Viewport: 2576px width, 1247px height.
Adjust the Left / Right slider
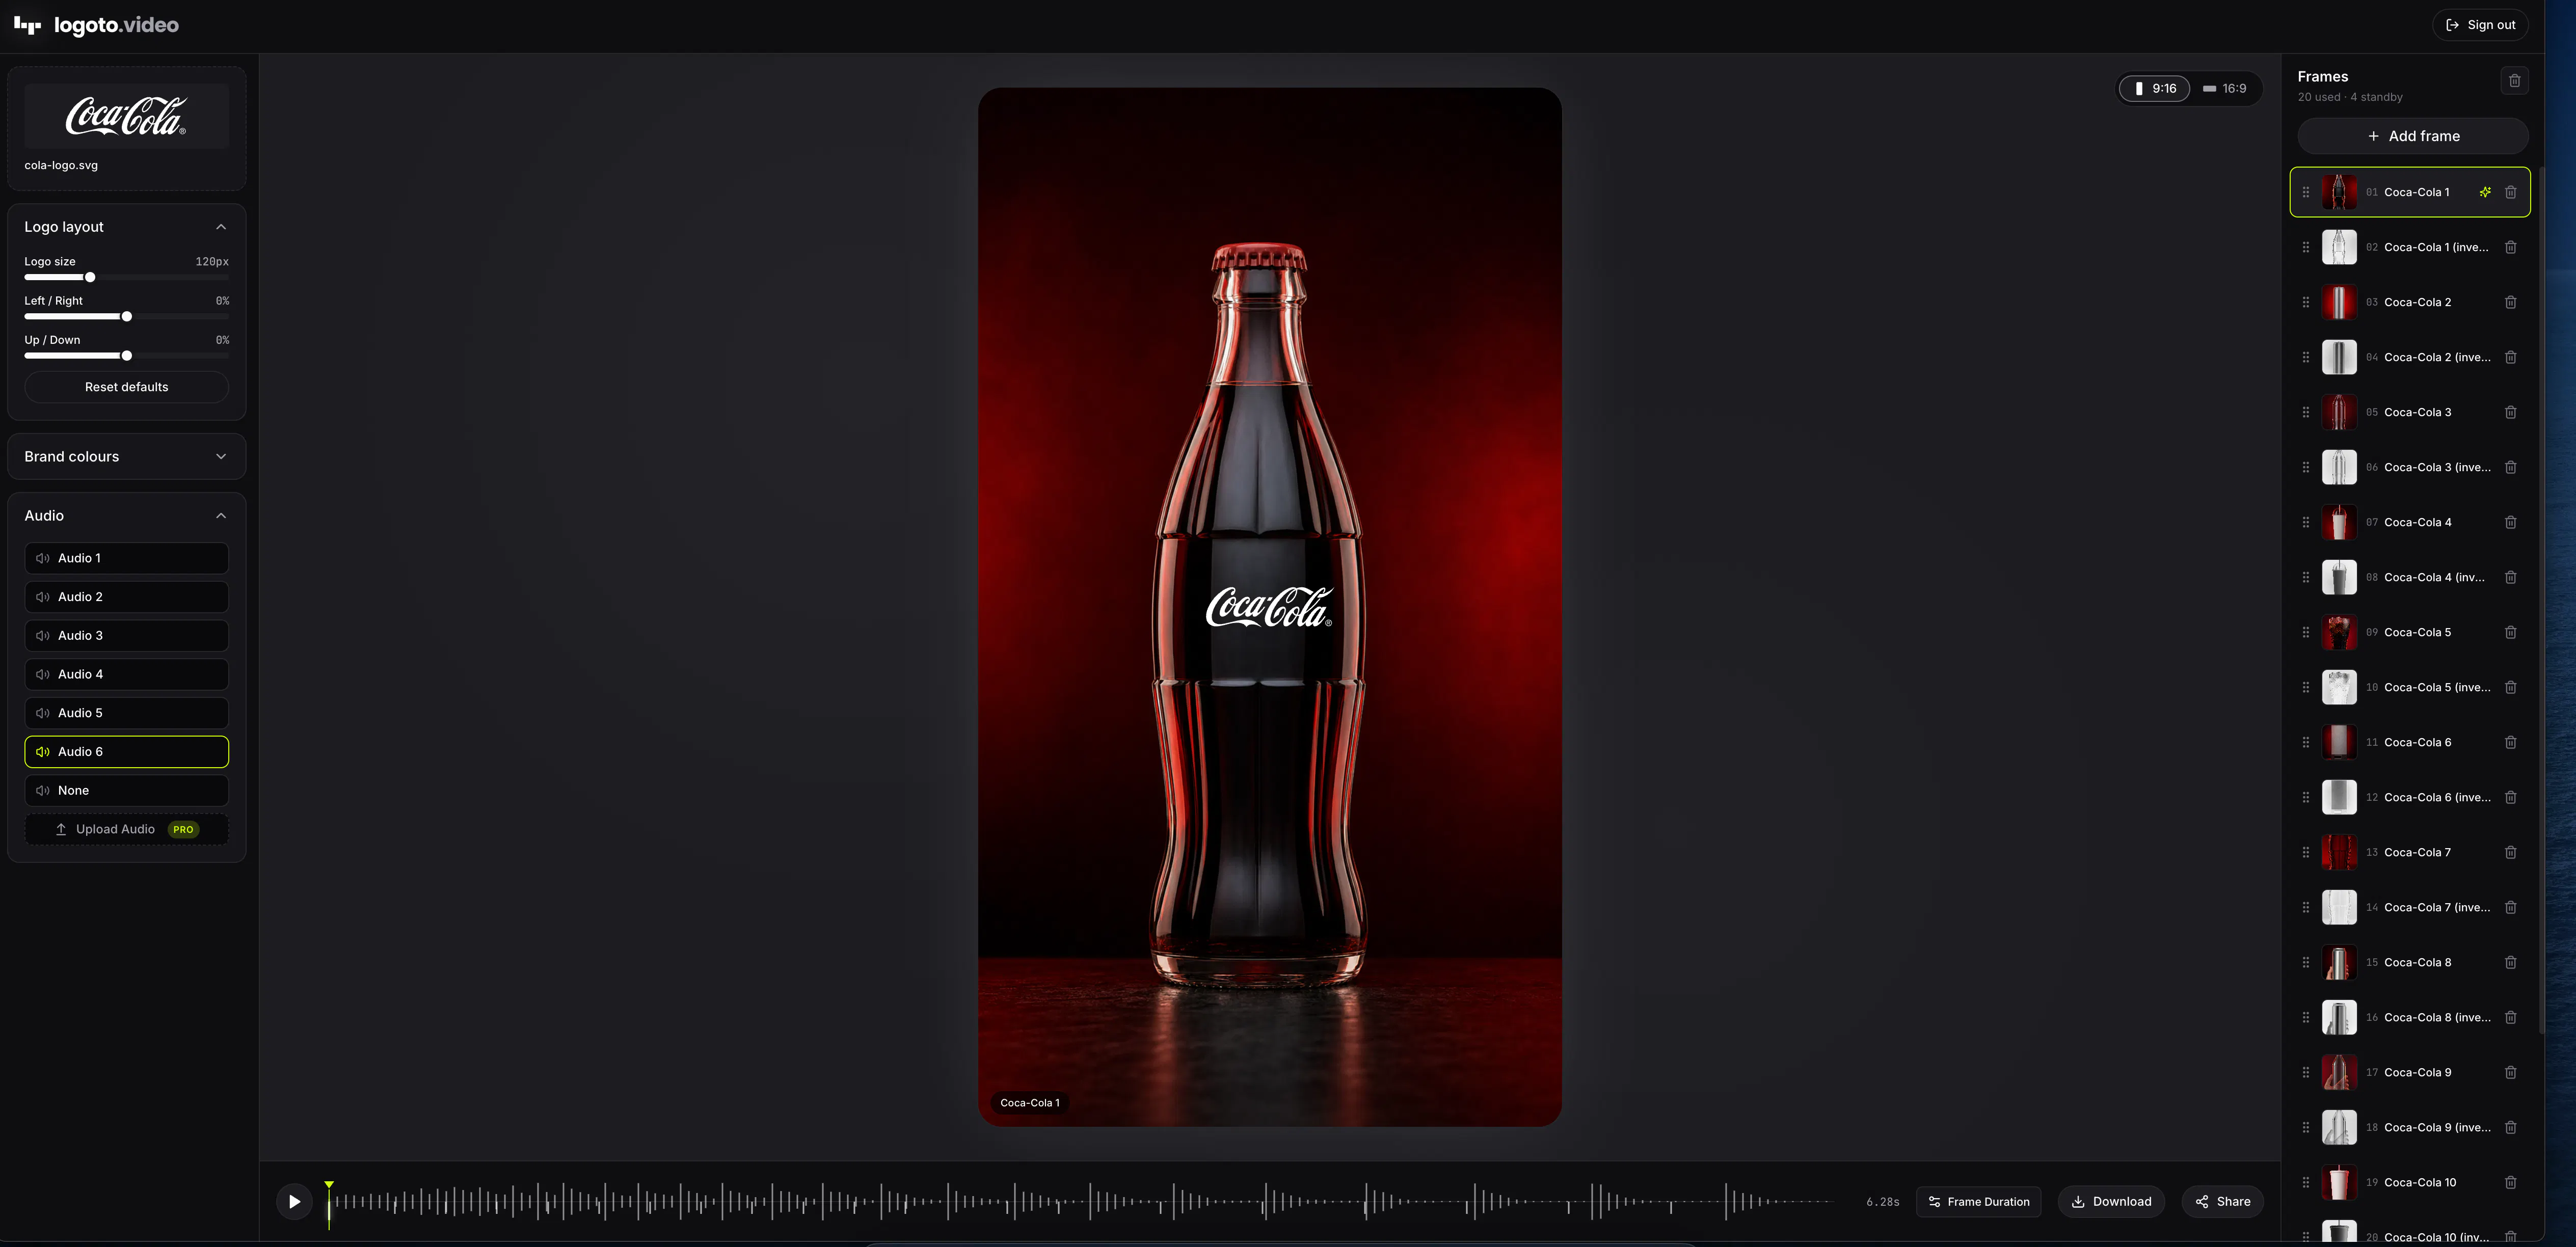tap(126, 317)
